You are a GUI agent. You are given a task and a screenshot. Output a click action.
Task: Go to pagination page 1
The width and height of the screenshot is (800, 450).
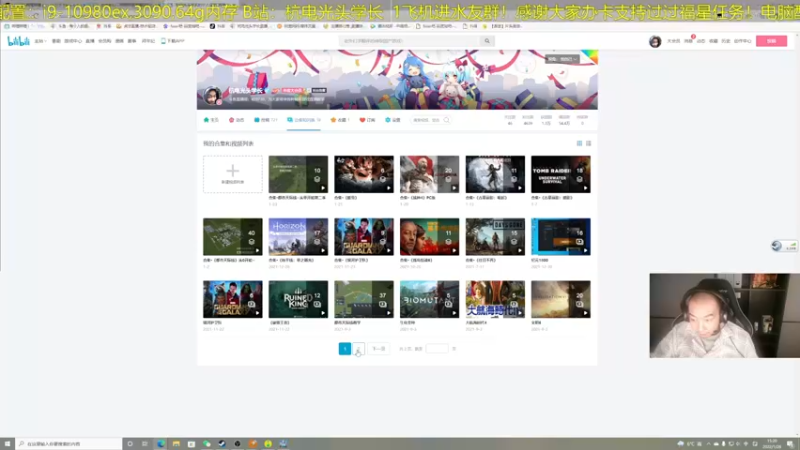click(345, 348)
